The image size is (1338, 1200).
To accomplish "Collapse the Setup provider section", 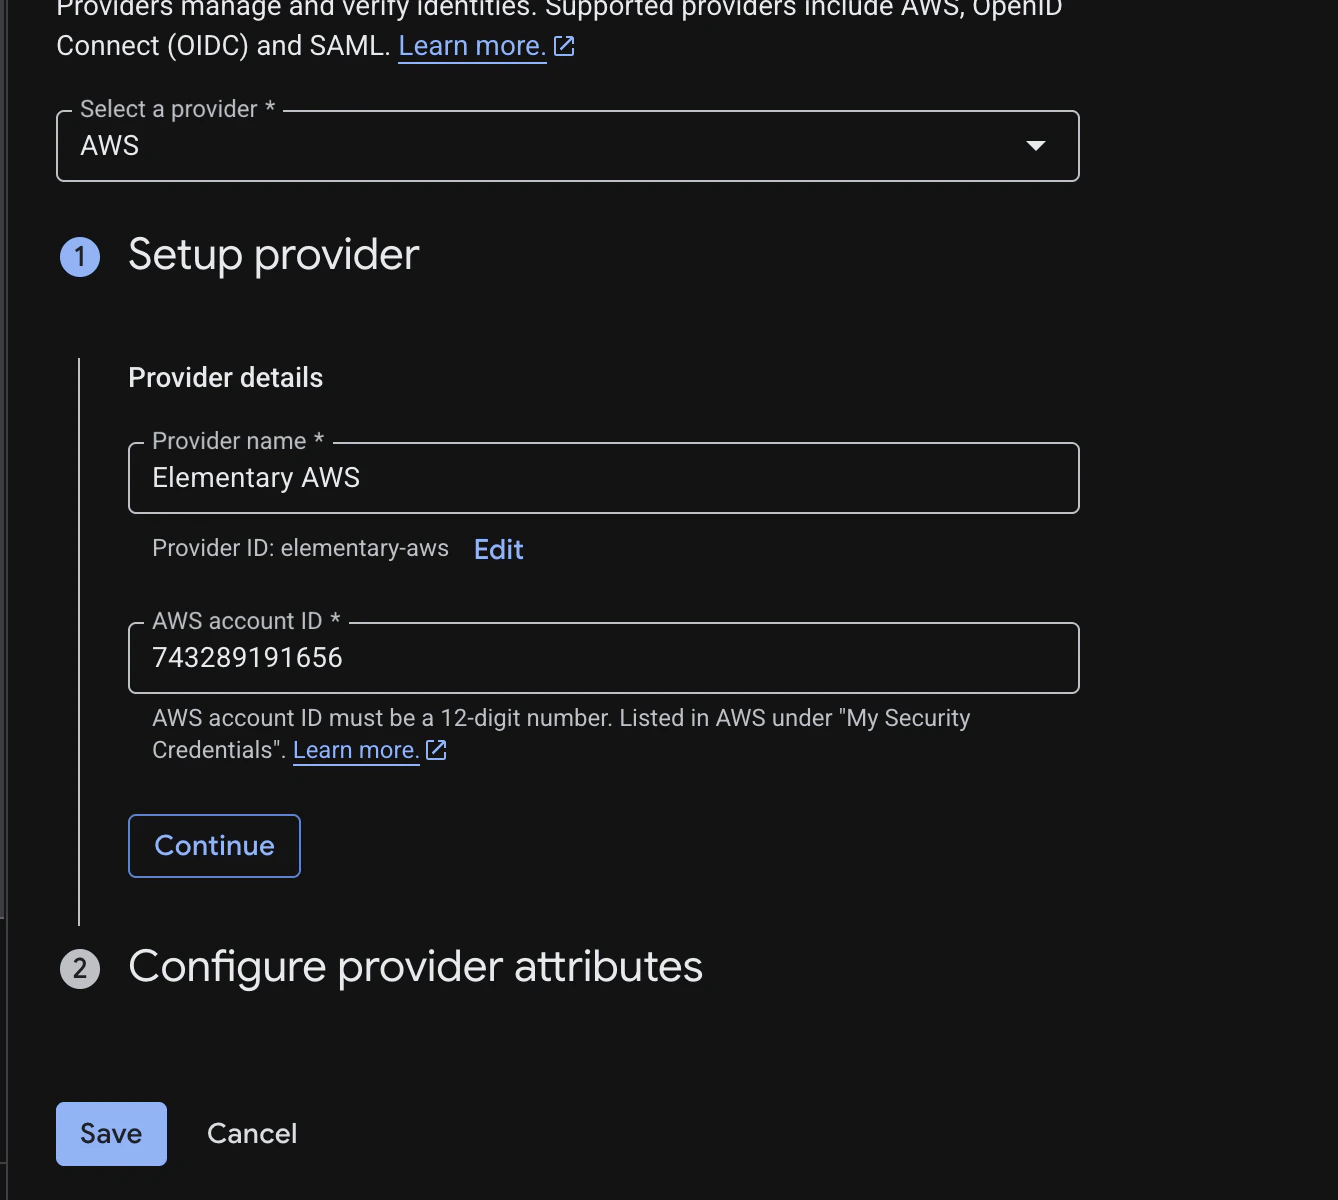I will (x=273, y=256).
